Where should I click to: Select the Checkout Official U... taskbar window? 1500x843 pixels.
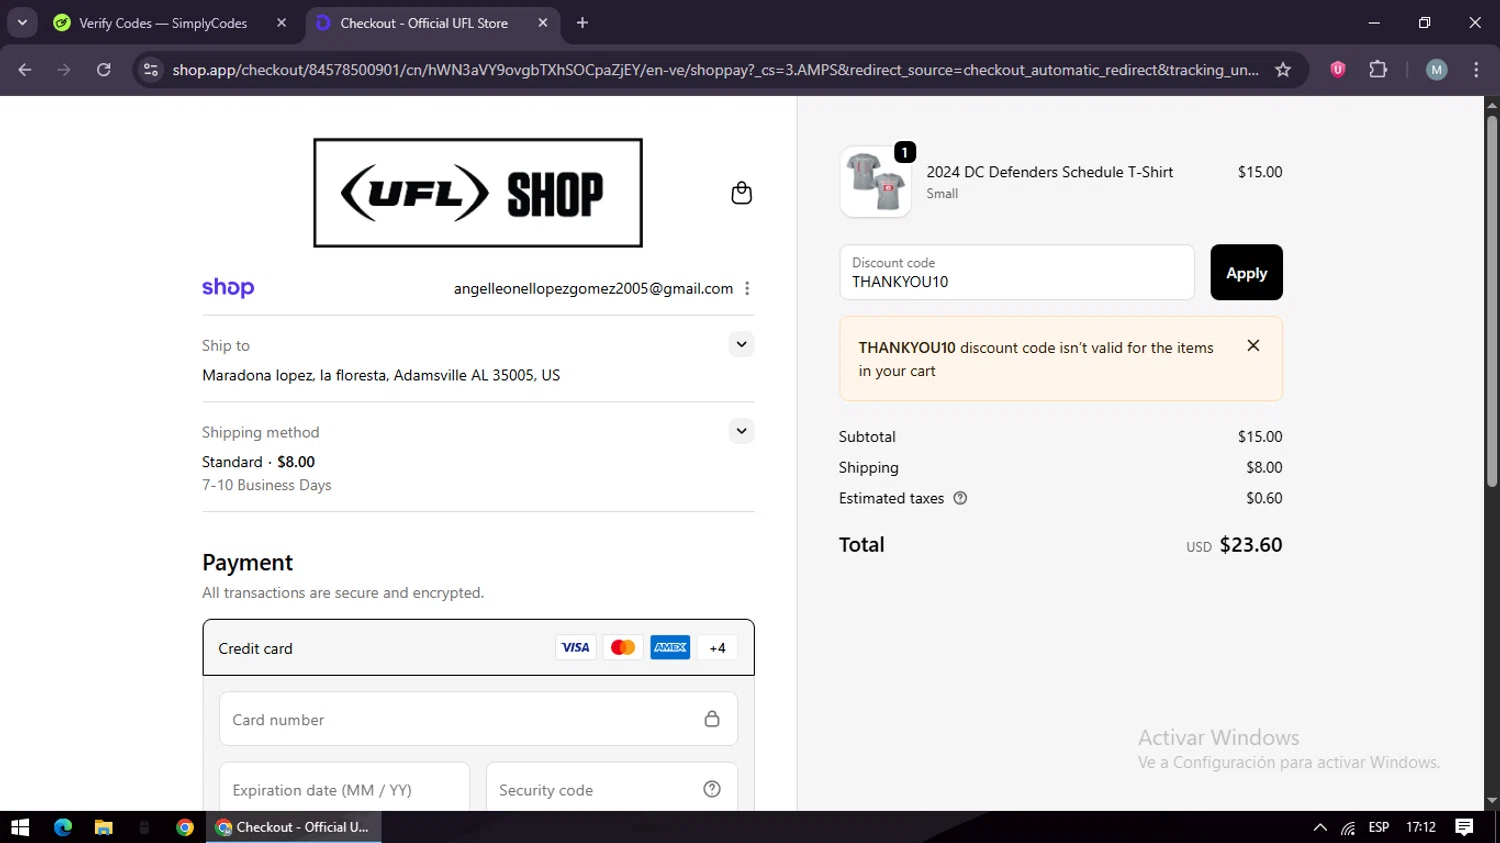point(293,827)
